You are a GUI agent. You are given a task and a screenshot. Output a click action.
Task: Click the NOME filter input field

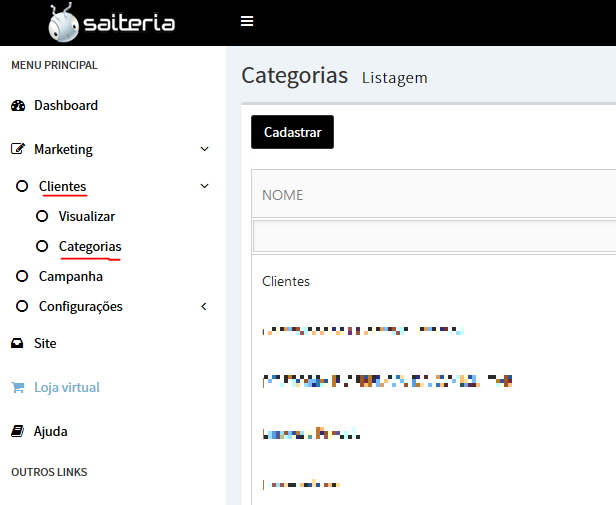pos(434,236)
